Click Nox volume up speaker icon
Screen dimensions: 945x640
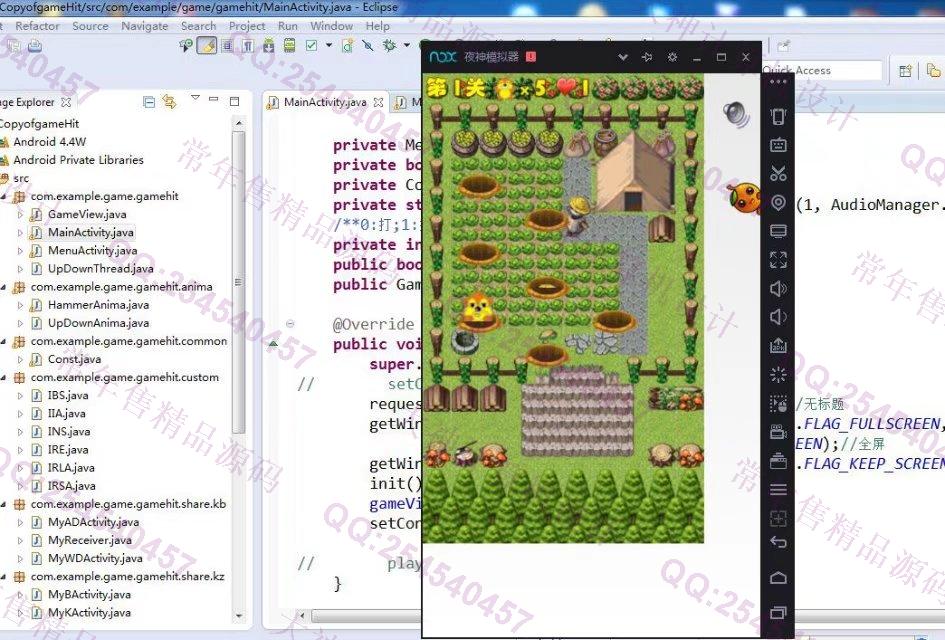coord(778,289)
